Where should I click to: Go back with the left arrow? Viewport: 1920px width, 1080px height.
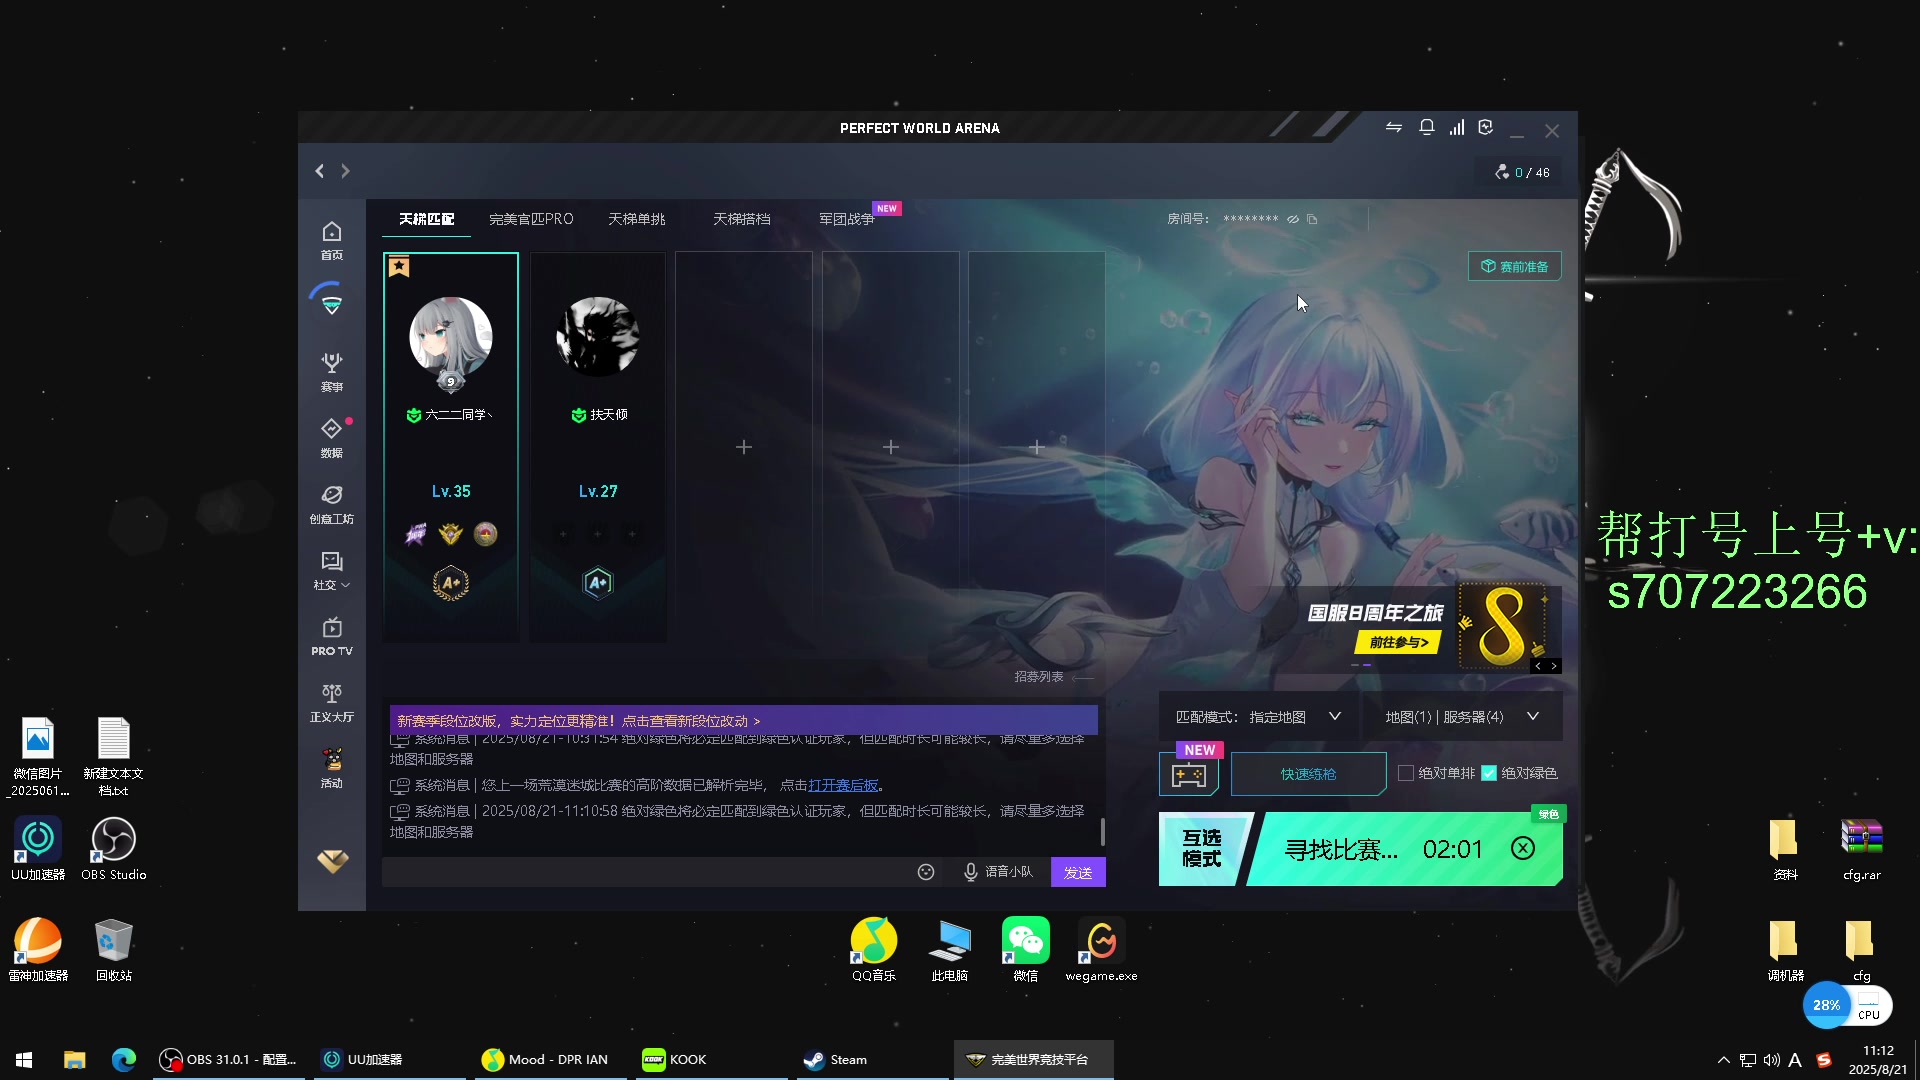[320, 171]
